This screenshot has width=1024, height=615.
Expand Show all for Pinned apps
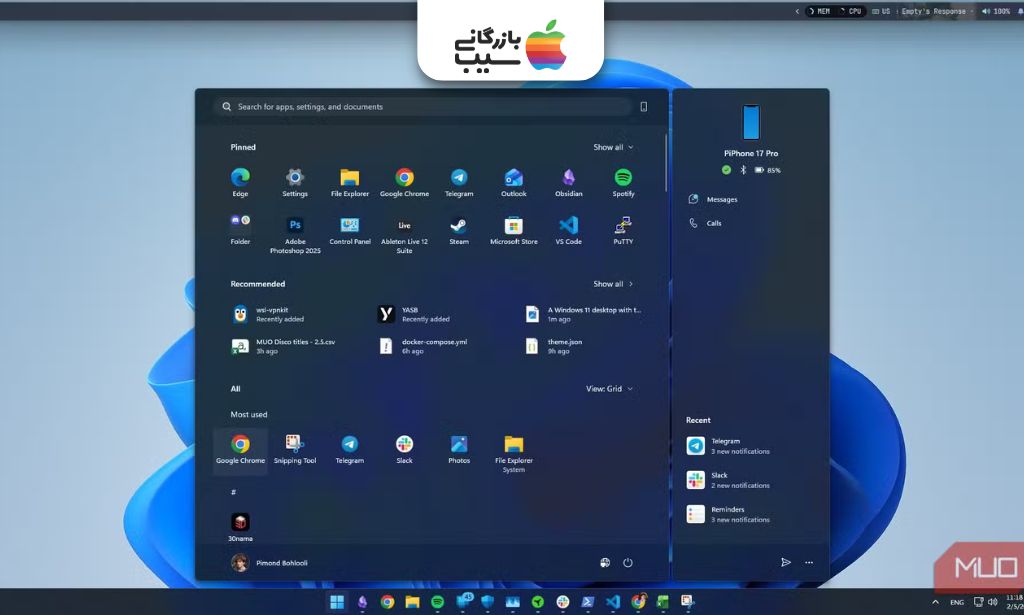coord(613,148)
